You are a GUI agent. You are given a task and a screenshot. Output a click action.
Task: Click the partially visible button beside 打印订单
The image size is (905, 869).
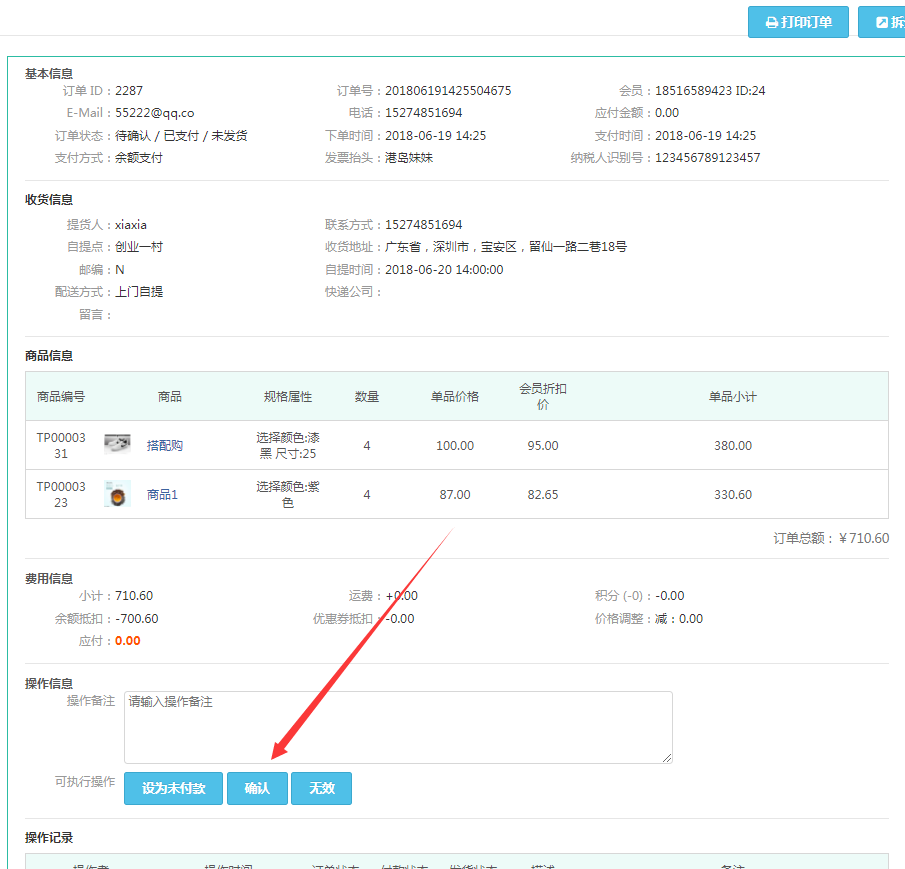(882, 22)
